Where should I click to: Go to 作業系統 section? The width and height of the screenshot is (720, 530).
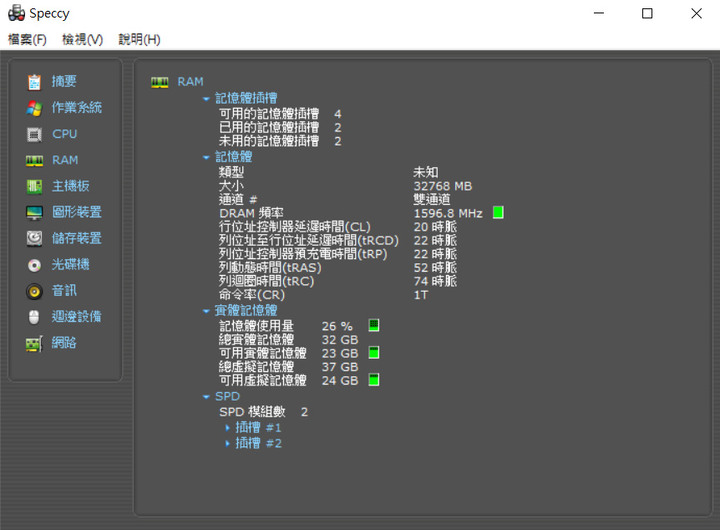77,107
